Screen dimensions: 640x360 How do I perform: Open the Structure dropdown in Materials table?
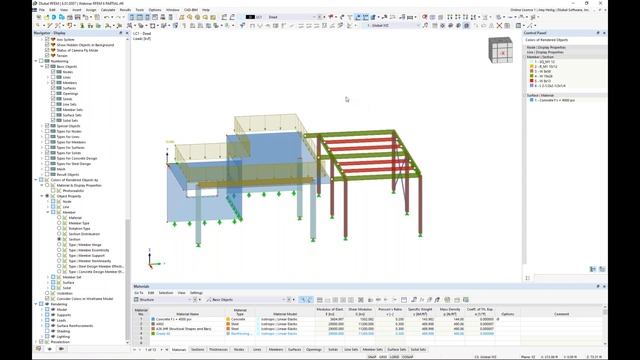pos(189,300)
